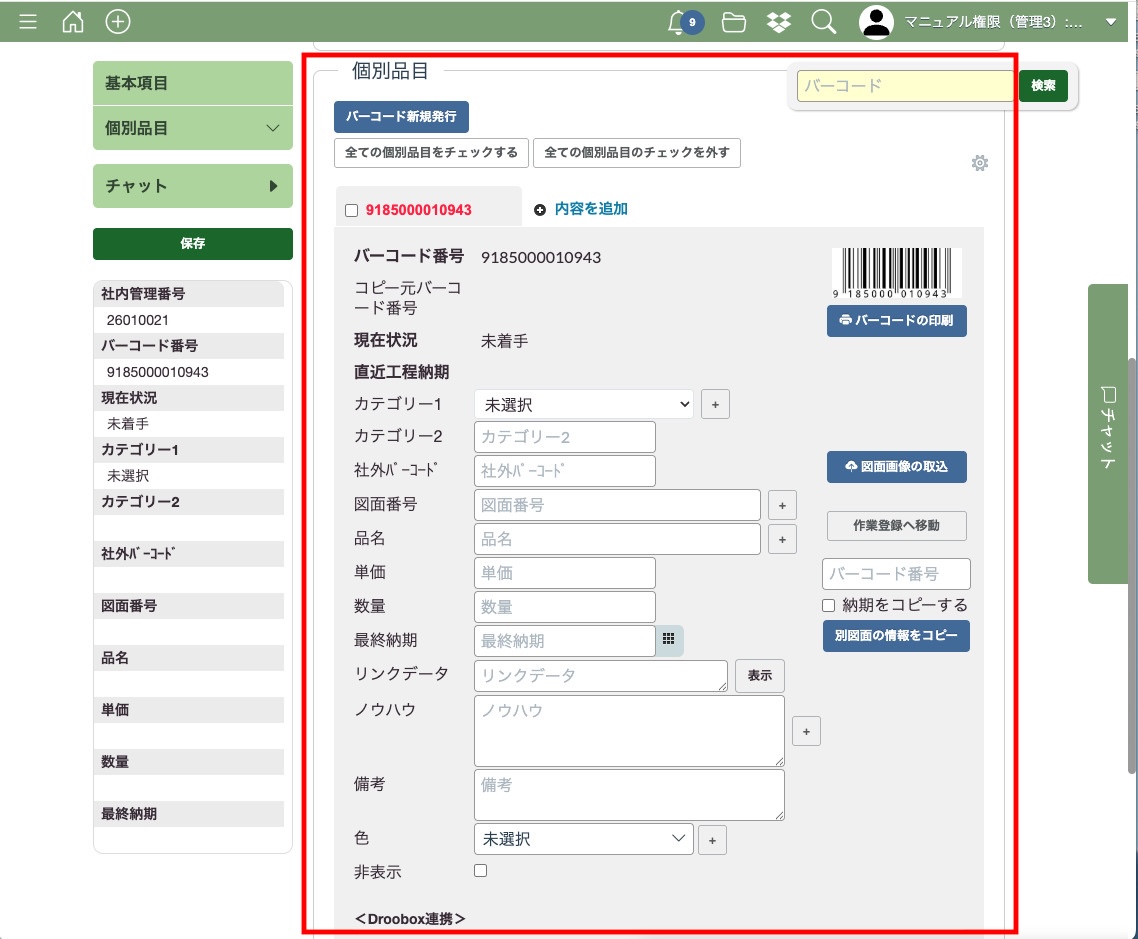Screen dimensions: 1138x939
Task: Open the hamburger menu icon
Action: [28, 21]
